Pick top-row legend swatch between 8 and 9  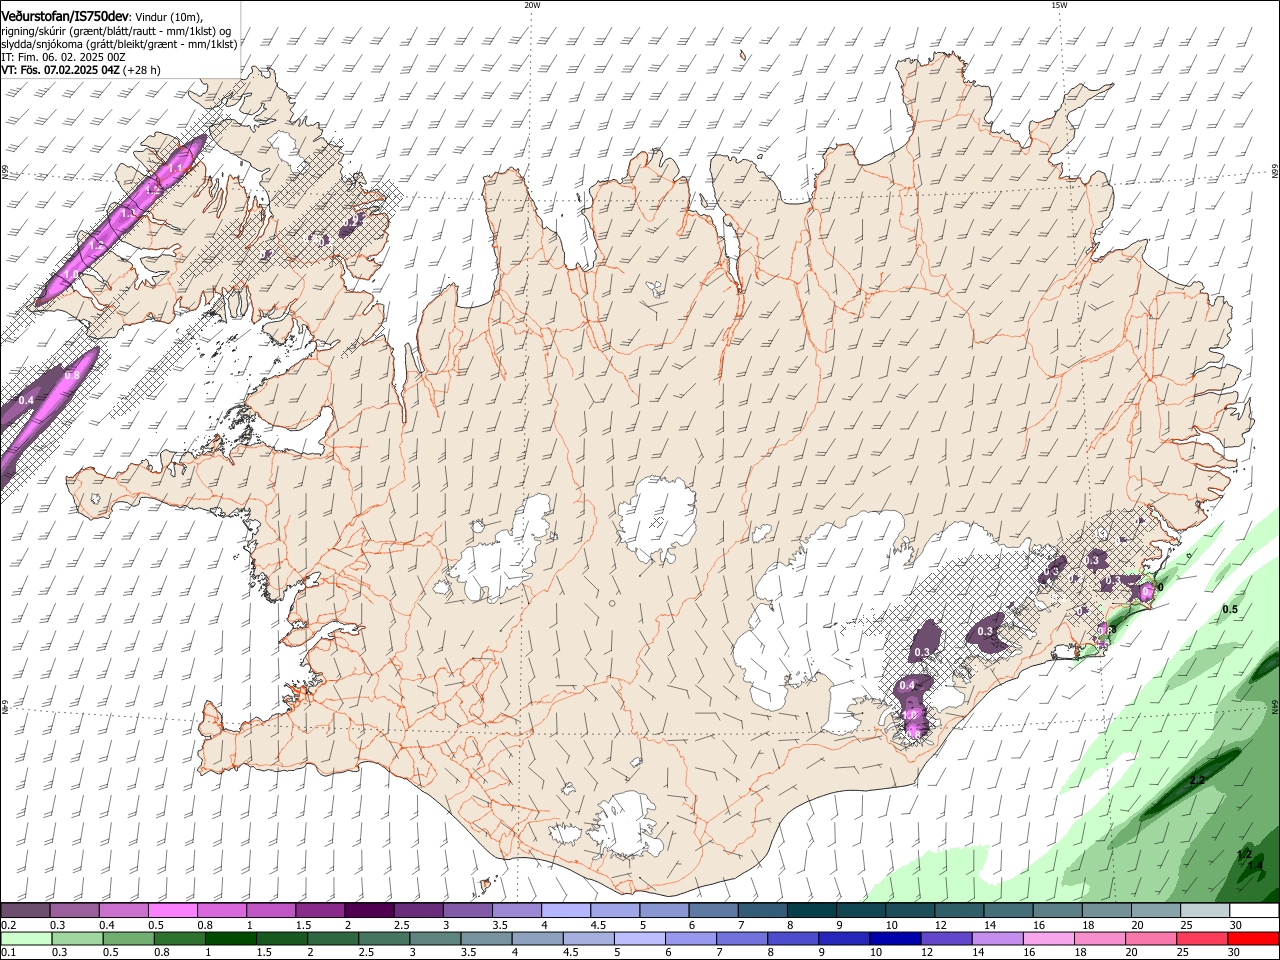[810, 911]
